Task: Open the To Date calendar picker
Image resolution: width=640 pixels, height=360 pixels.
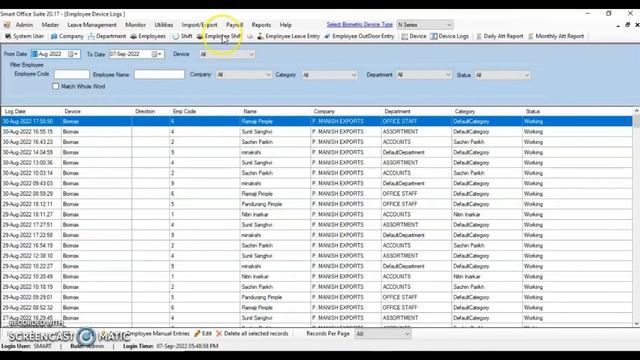Action: pos(157,54)
